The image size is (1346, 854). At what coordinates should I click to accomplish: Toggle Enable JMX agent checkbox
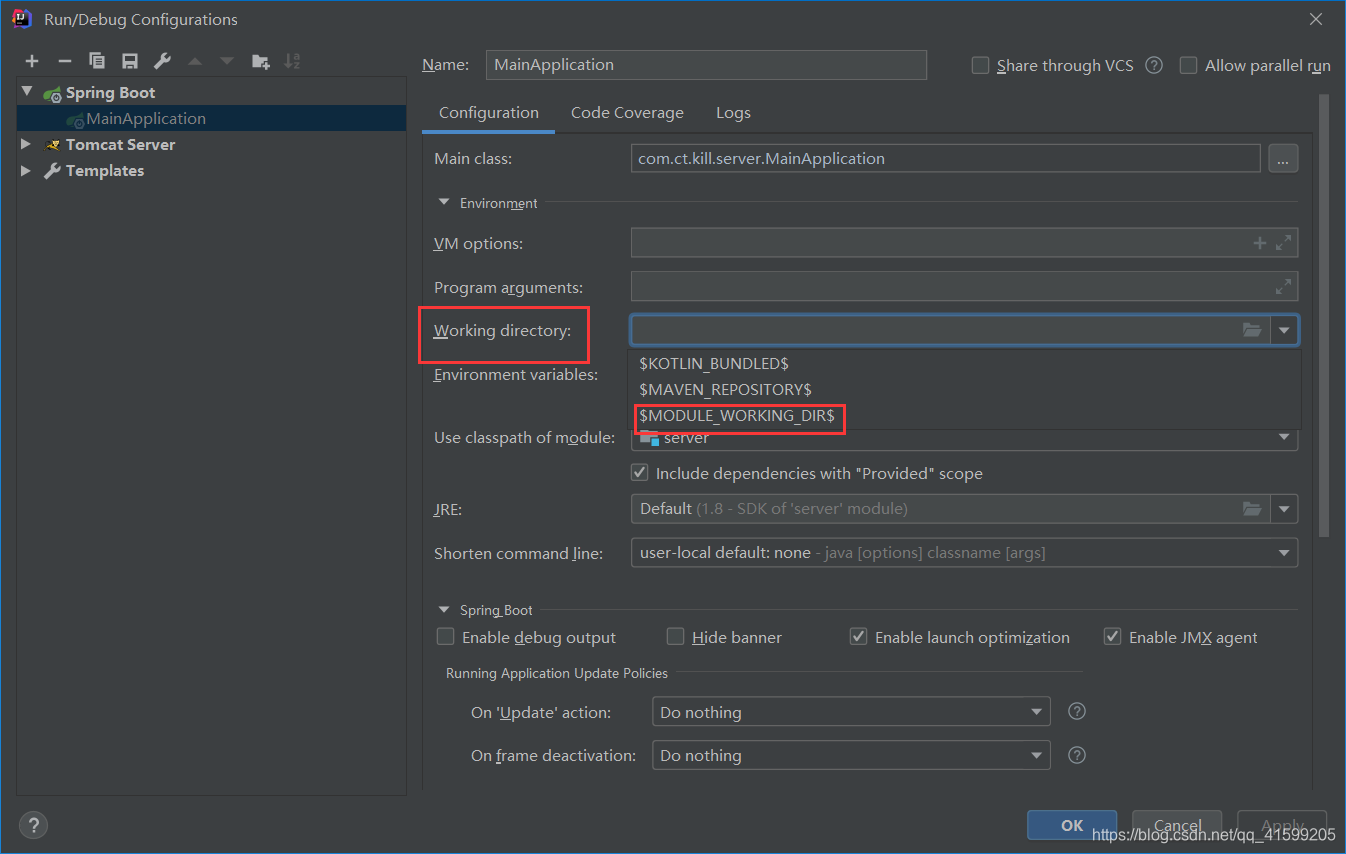(x=1112, y=637)
